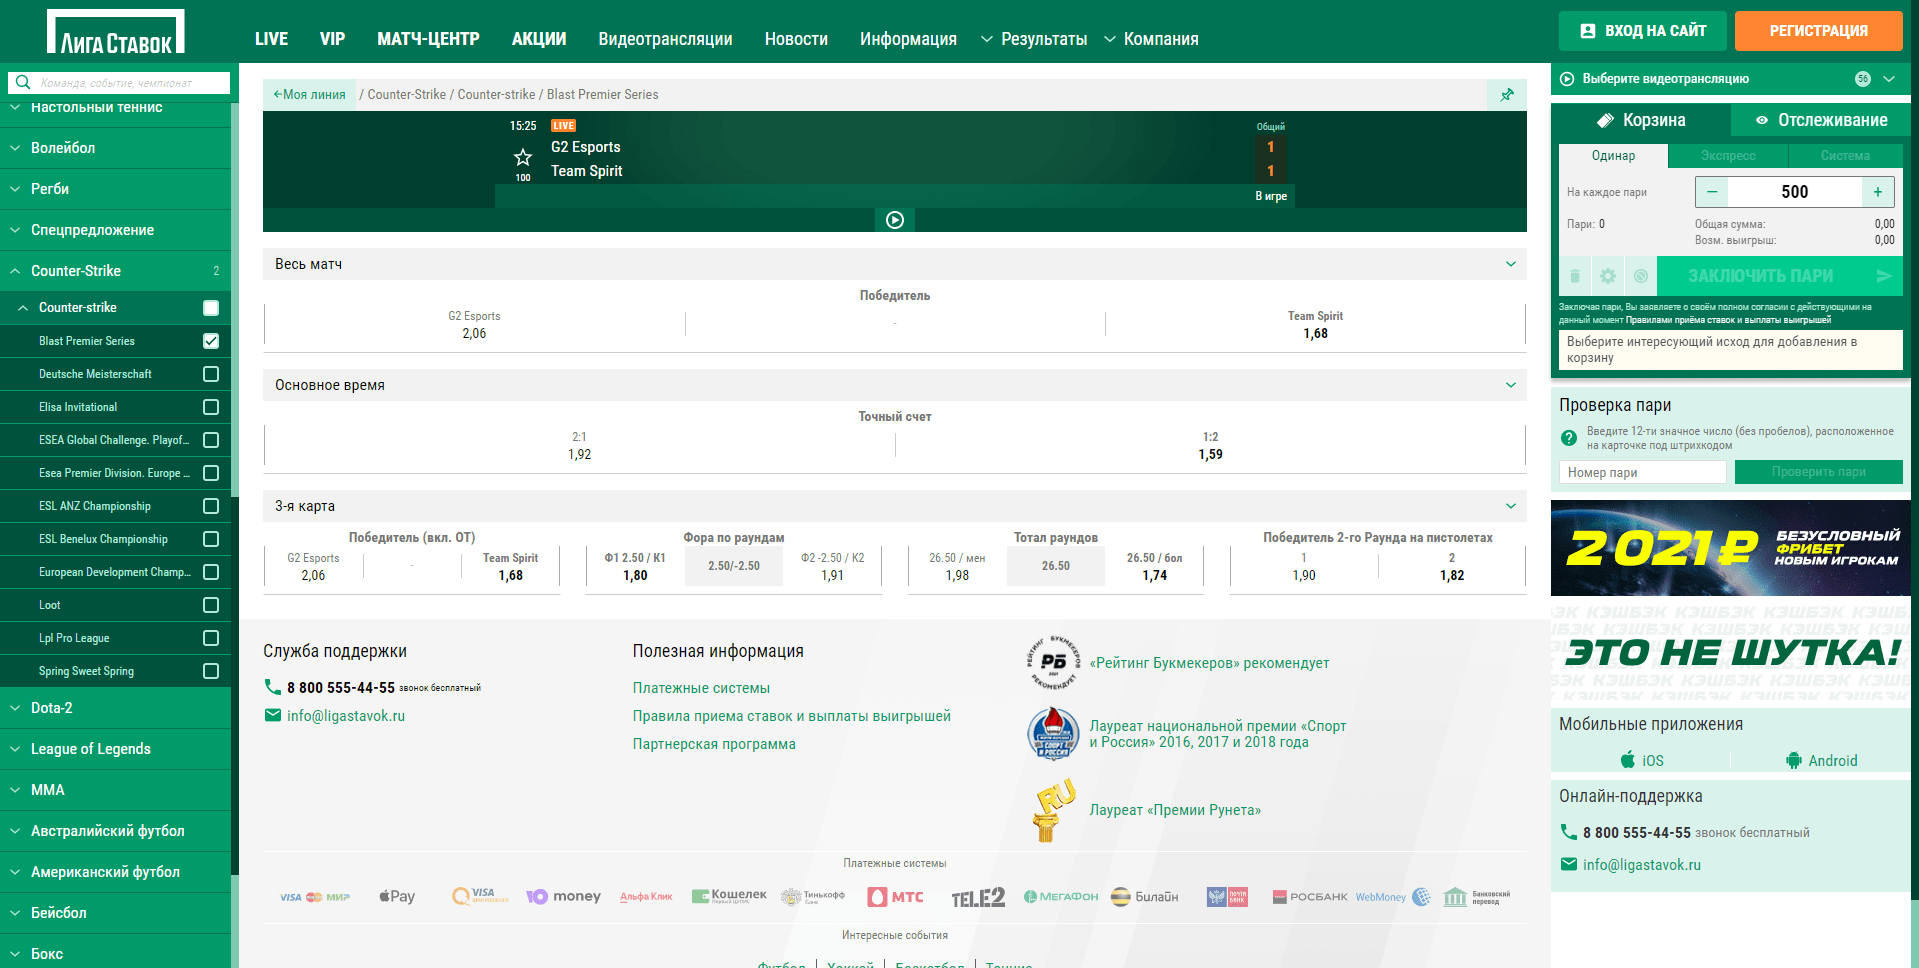Click the MTS payment logo
Image resolution: width=1919 pixels, height=968 pixels.
click(895, 896)
